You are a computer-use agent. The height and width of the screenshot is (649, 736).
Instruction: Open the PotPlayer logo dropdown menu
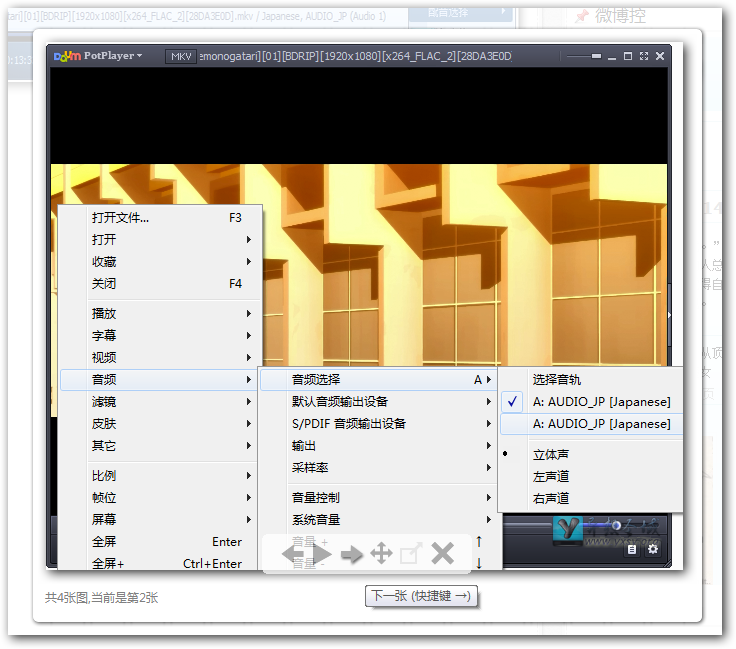98,56
